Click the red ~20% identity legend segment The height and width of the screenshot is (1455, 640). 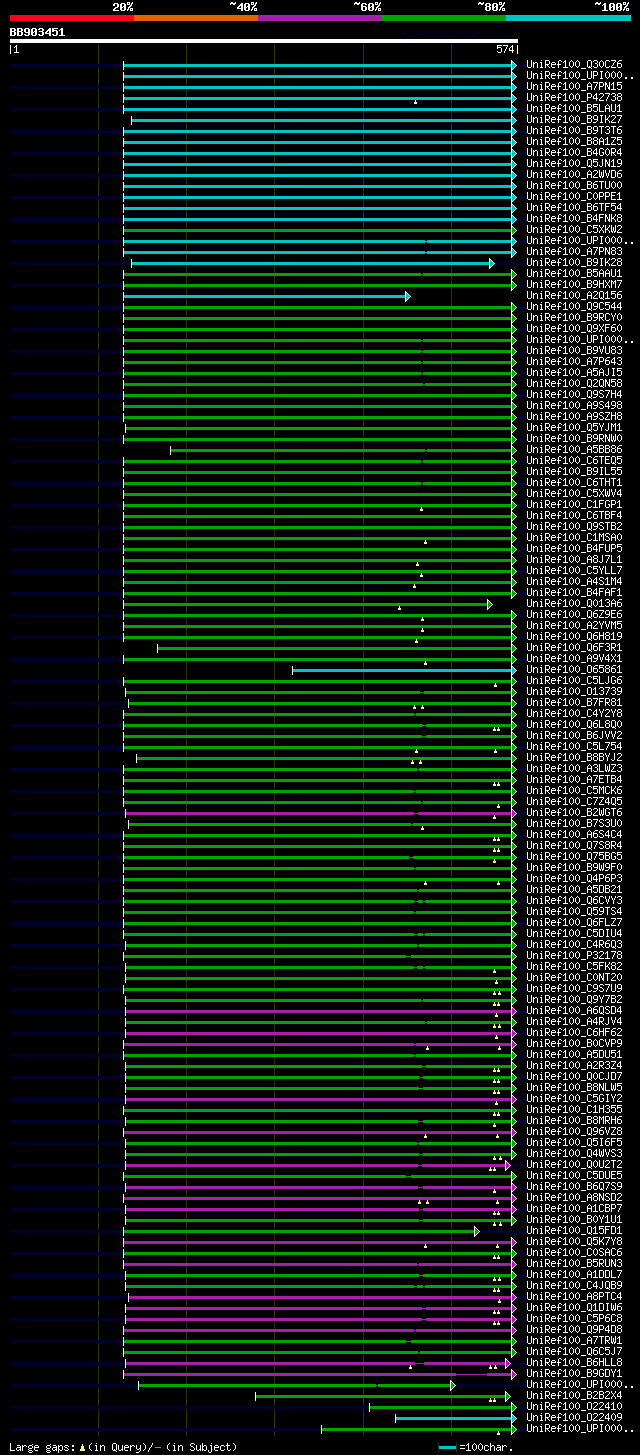[72, 18]
